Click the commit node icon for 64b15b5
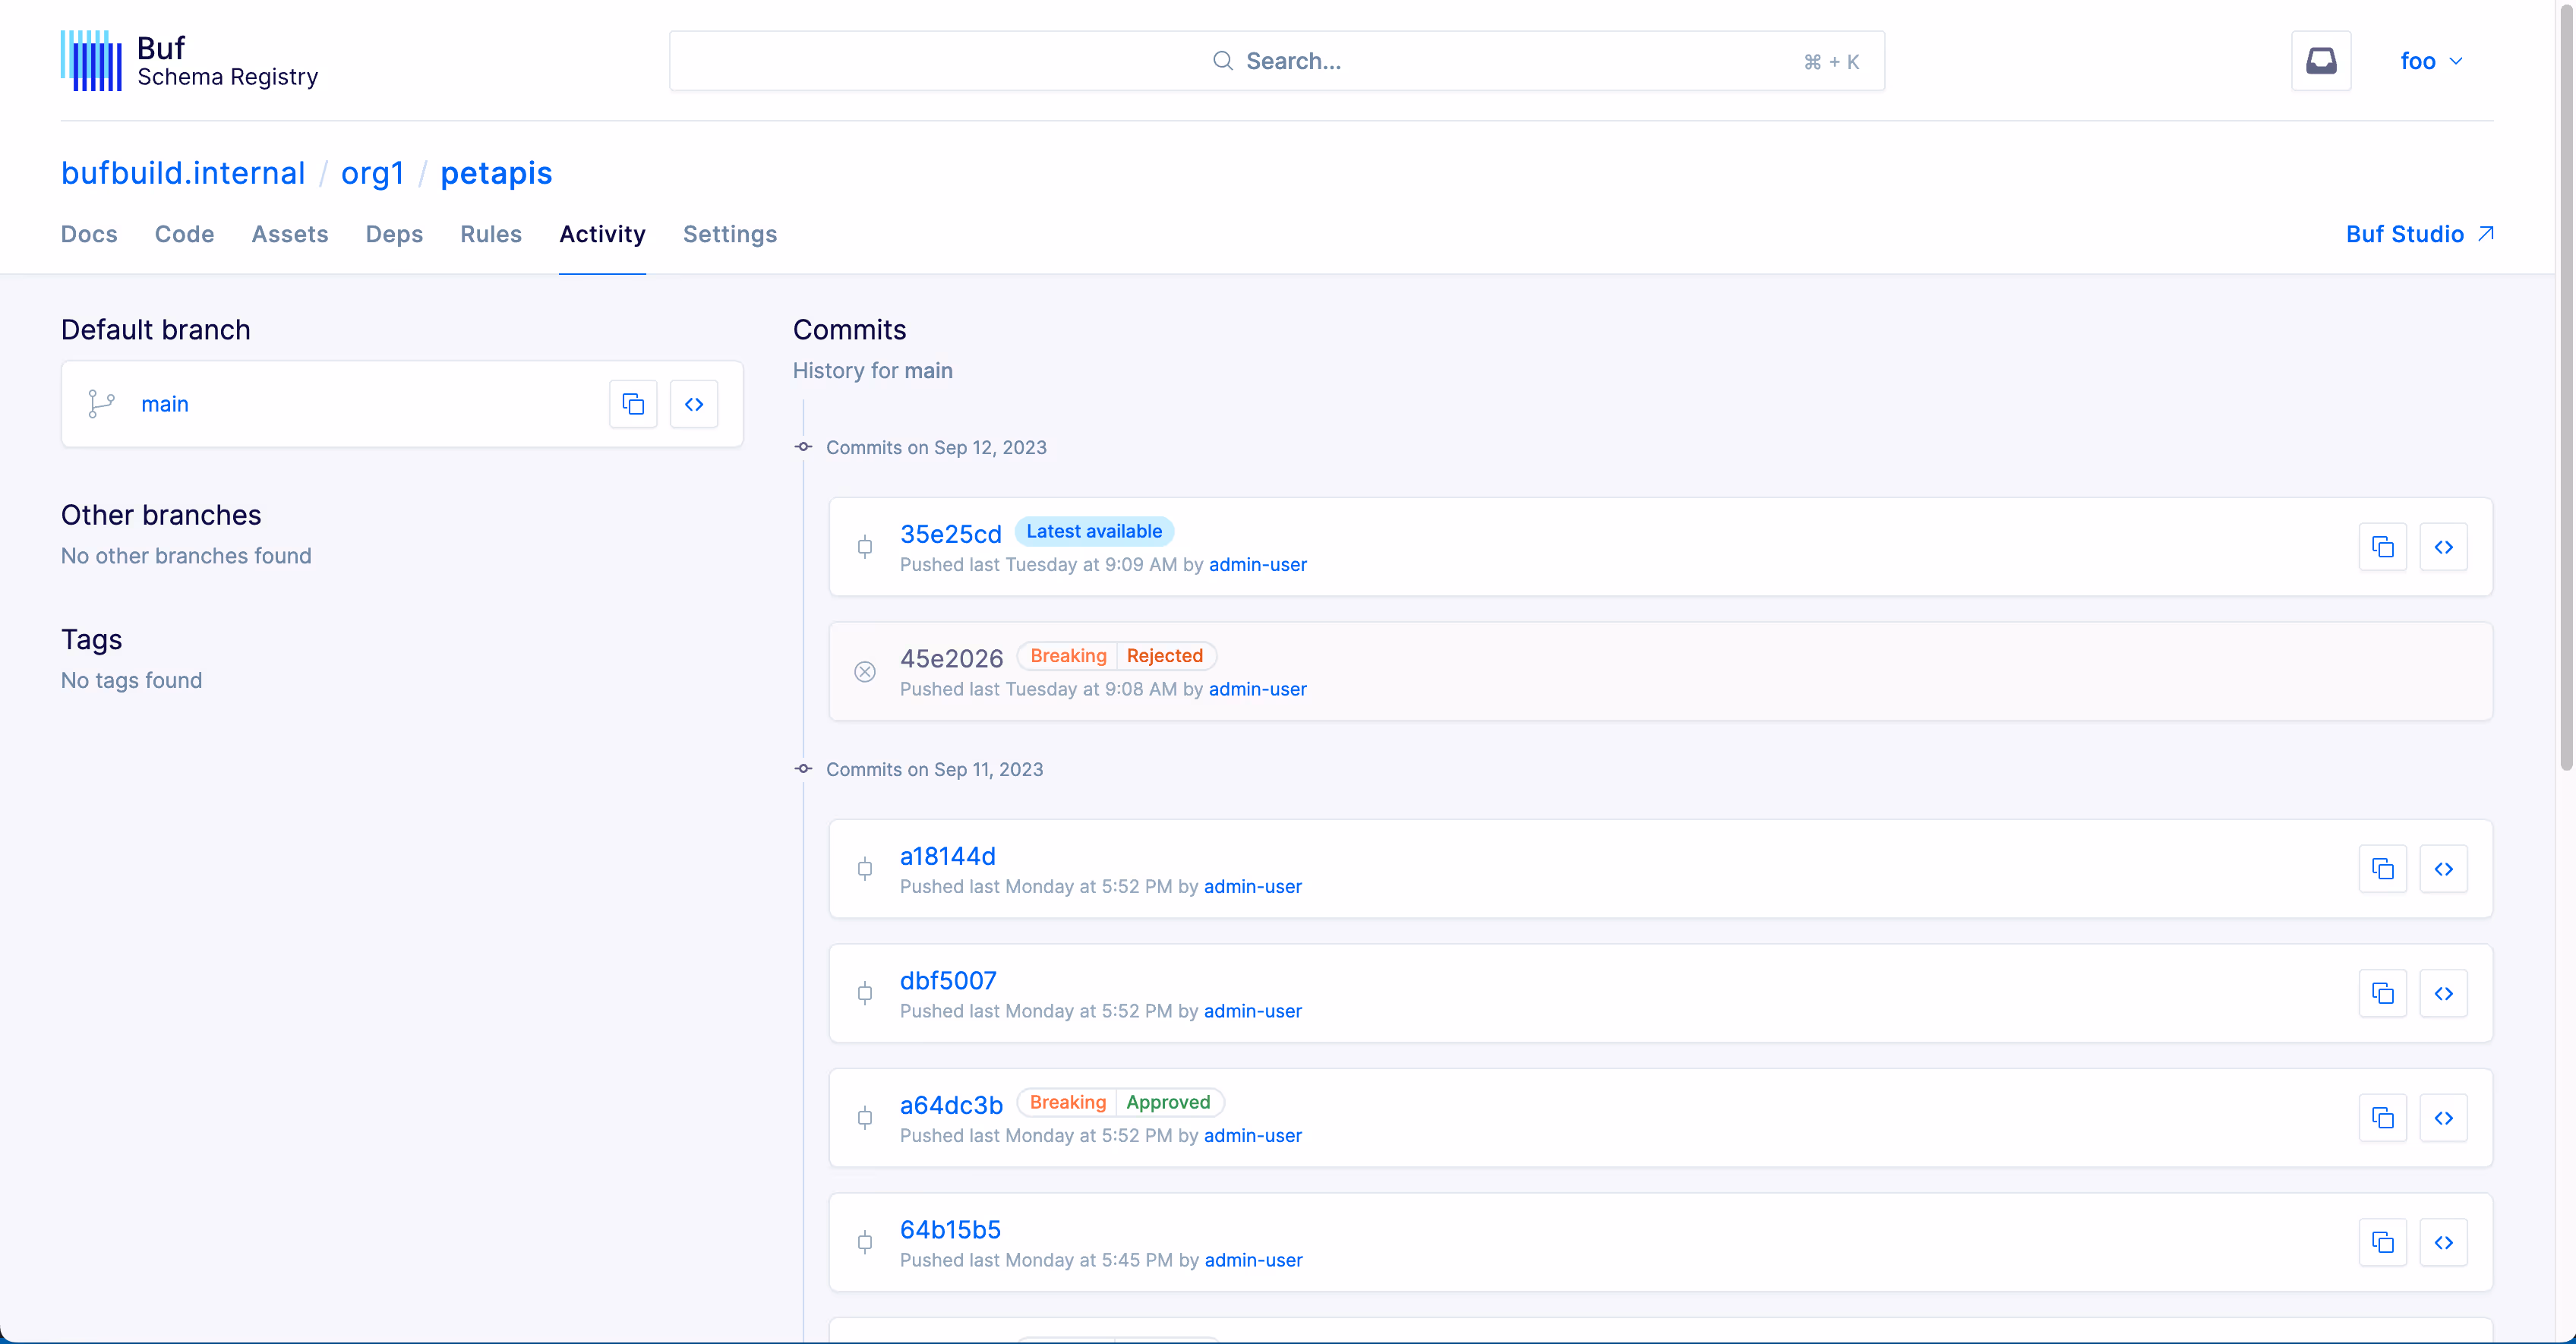Viewport: 2576px width, 1344px height. coord(865,1242)
